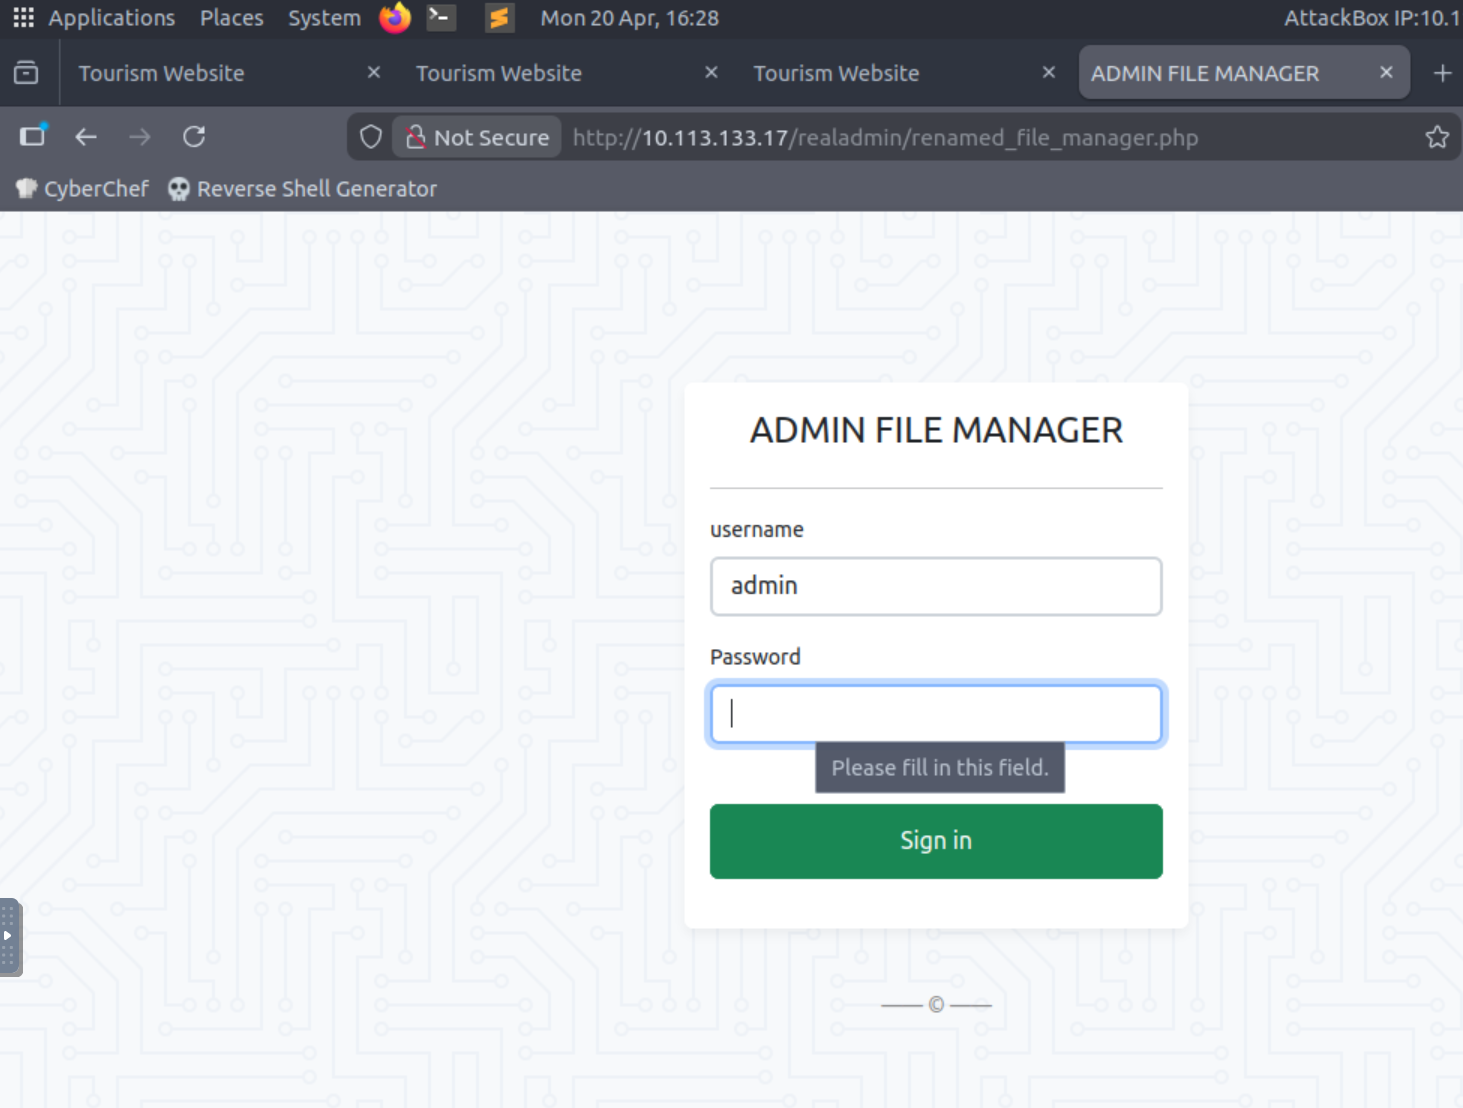Click the clock showing Mon 20 Apr, 16:28
The height and width of the screenshot is (1108, 1463).
pos(630,18)
